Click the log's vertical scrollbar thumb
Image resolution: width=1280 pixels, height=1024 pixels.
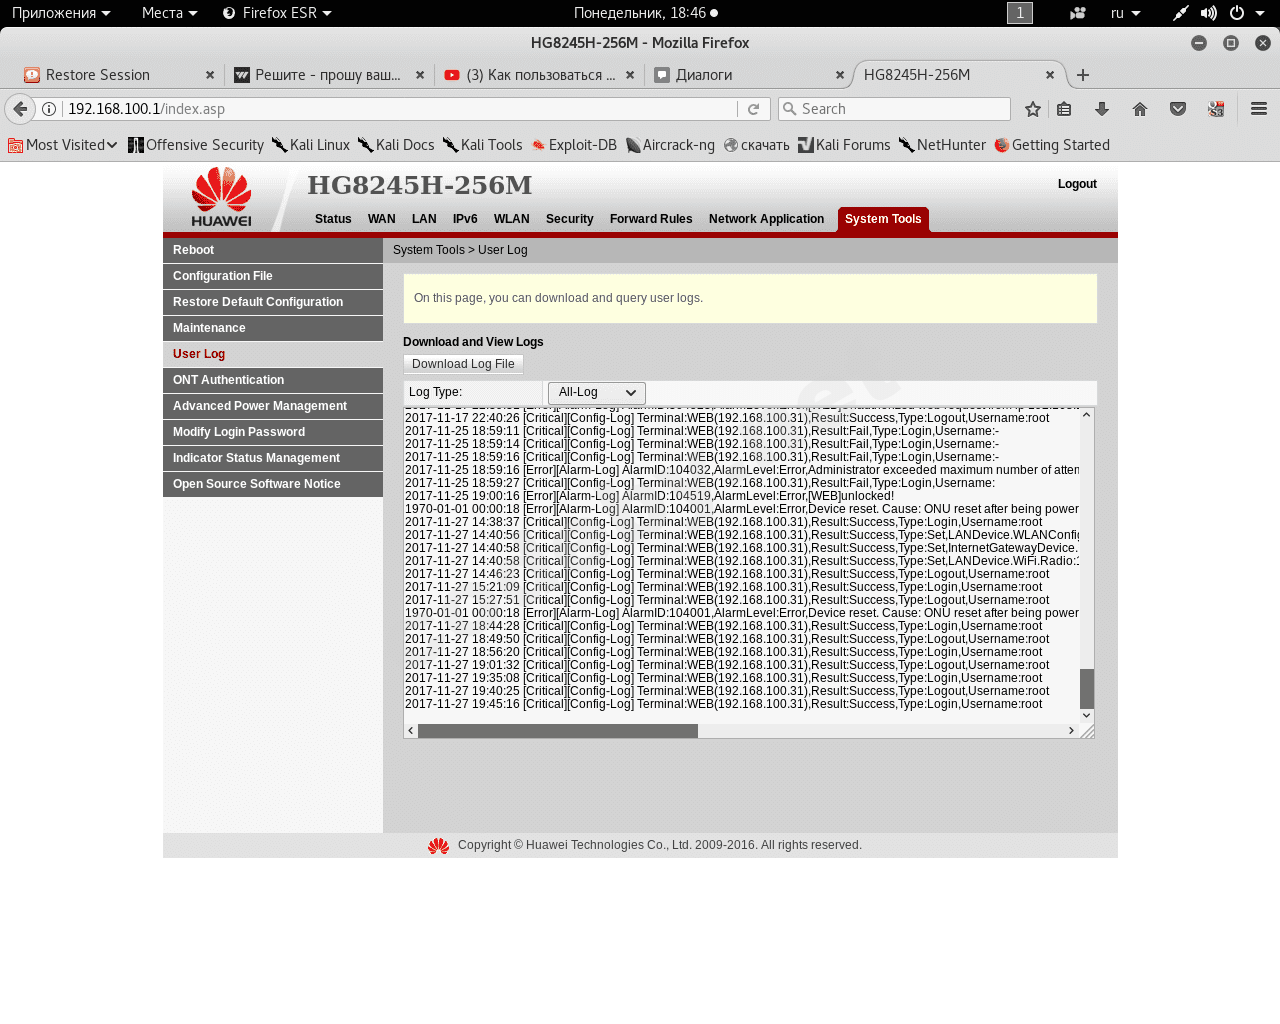click(1087, 688)
